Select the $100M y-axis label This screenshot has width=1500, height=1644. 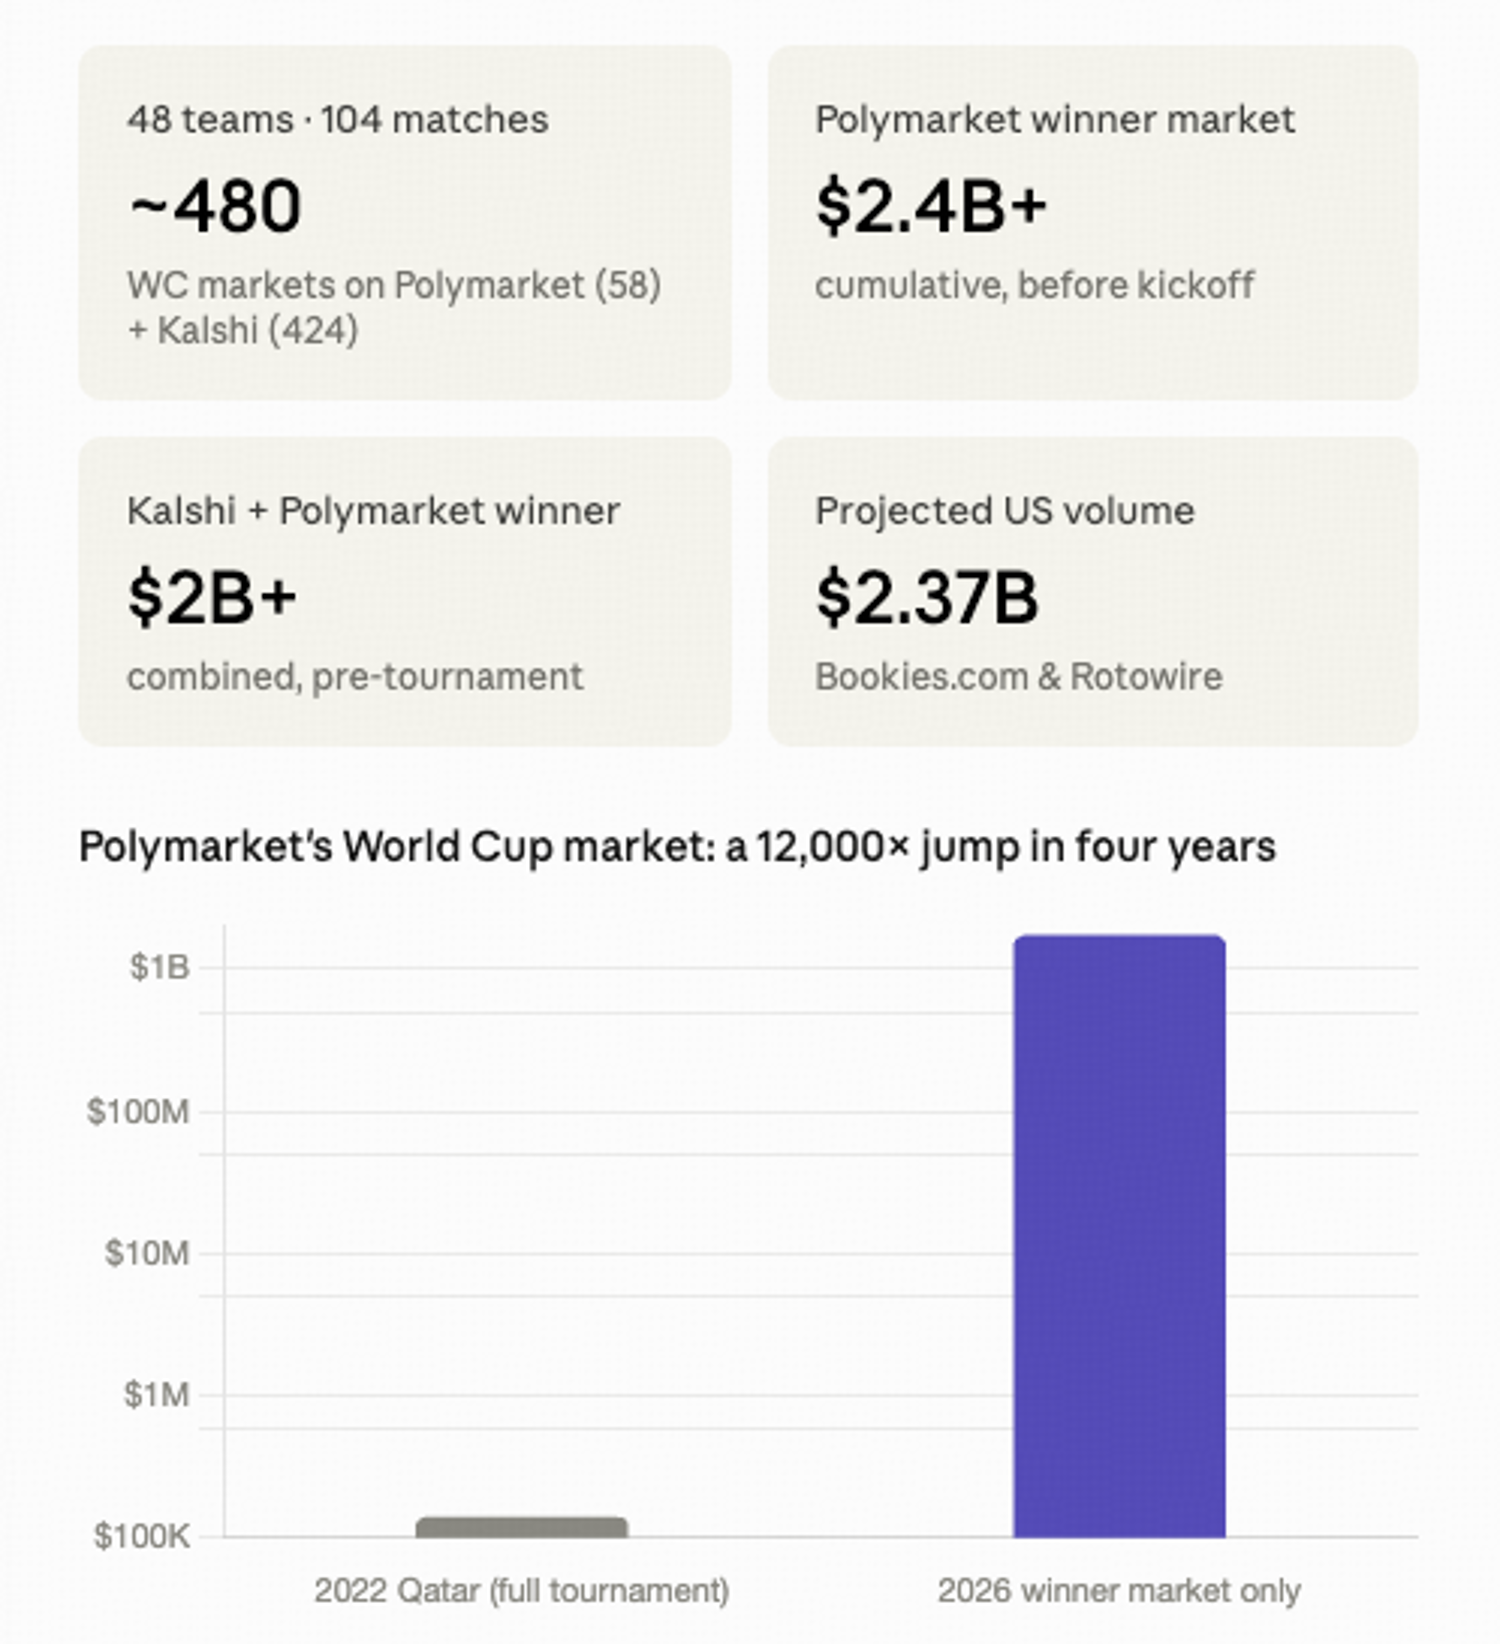(x=138, y=1111)
